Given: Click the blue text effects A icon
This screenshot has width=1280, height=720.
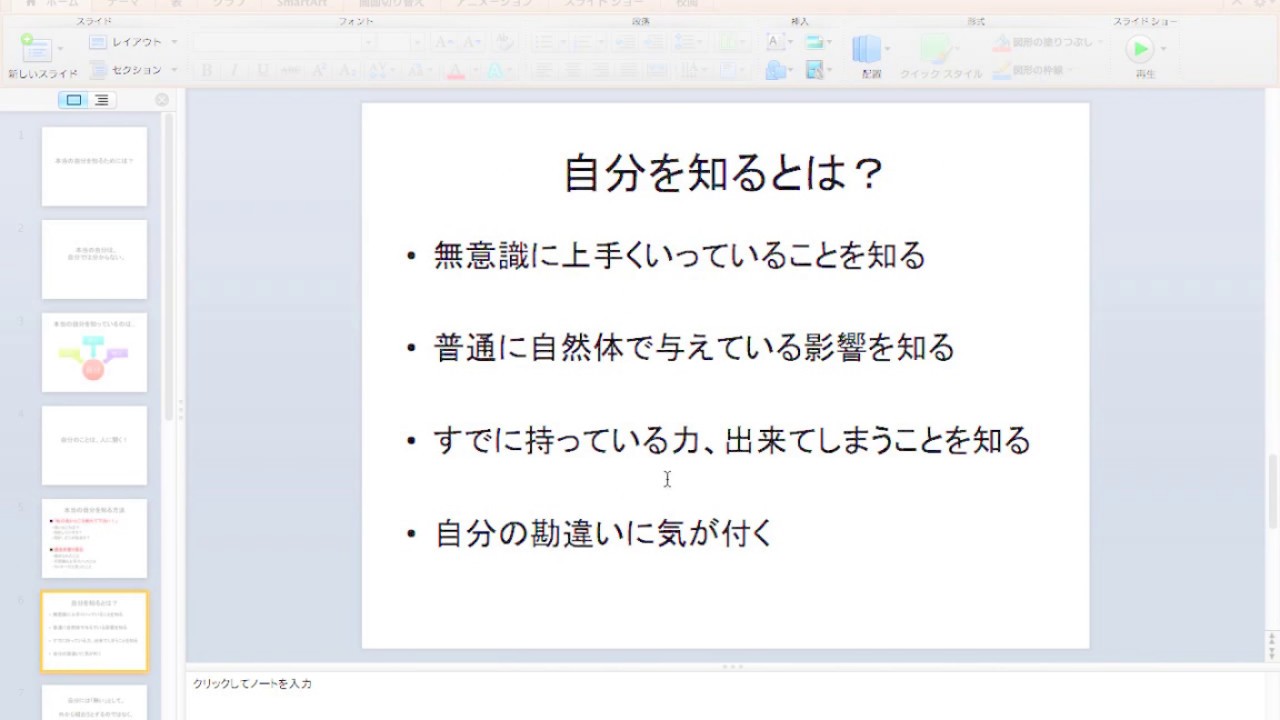Looking at the screenshot, I should pyautogui.click(x=494, y=70).
